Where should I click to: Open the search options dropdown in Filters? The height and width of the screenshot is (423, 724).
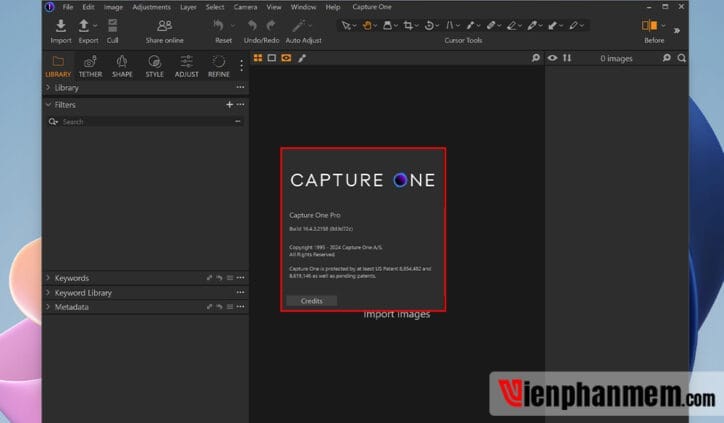[x=53, y=121]
